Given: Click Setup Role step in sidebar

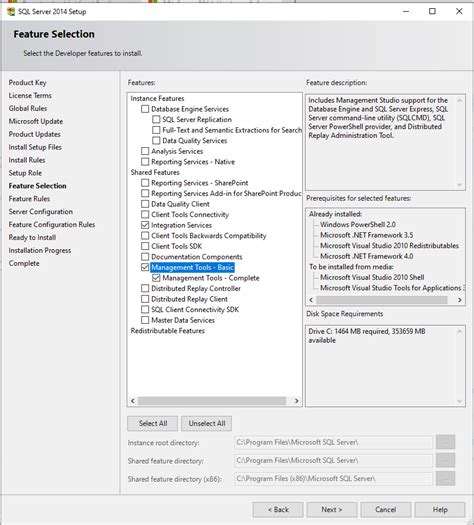Looking at the screenshot, I should 25,173.
